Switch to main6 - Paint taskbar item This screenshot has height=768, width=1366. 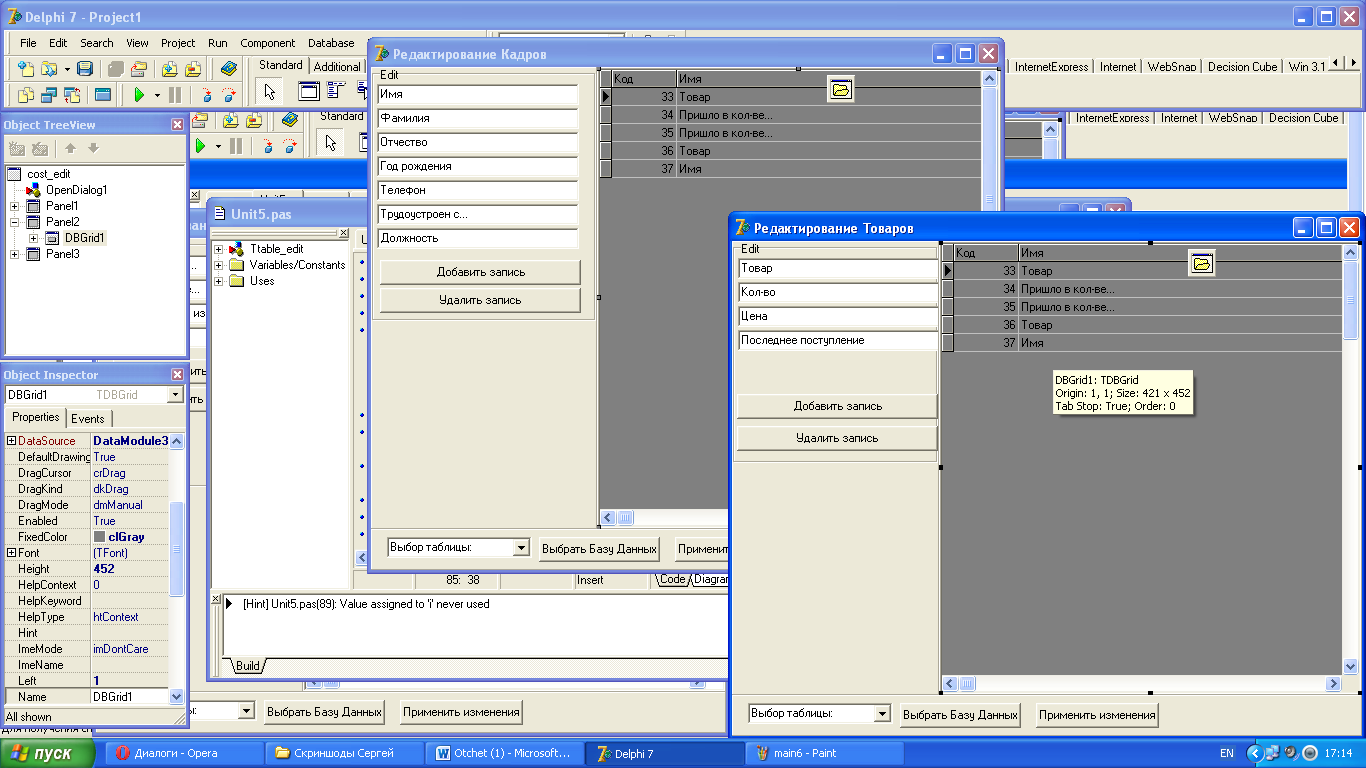[x=825, y=753]
